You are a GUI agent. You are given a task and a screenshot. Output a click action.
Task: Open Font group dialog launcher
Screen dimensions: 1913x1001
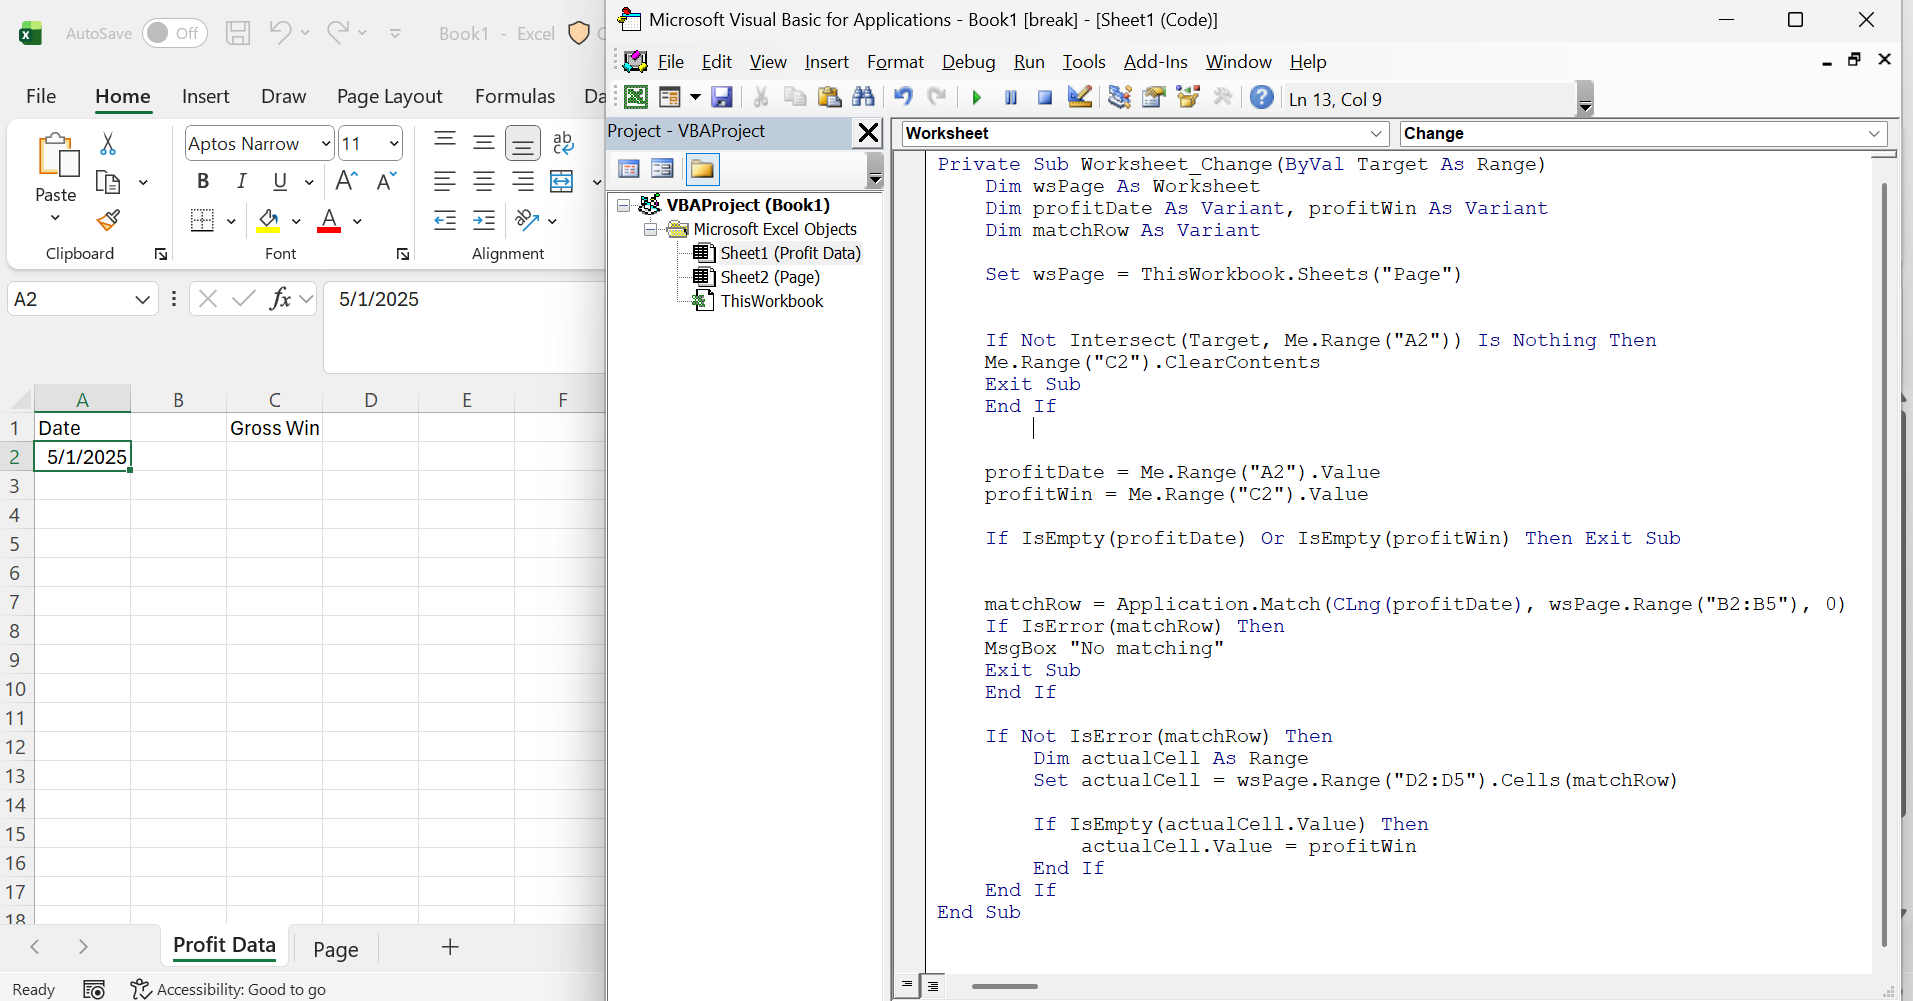pos(403,254)
